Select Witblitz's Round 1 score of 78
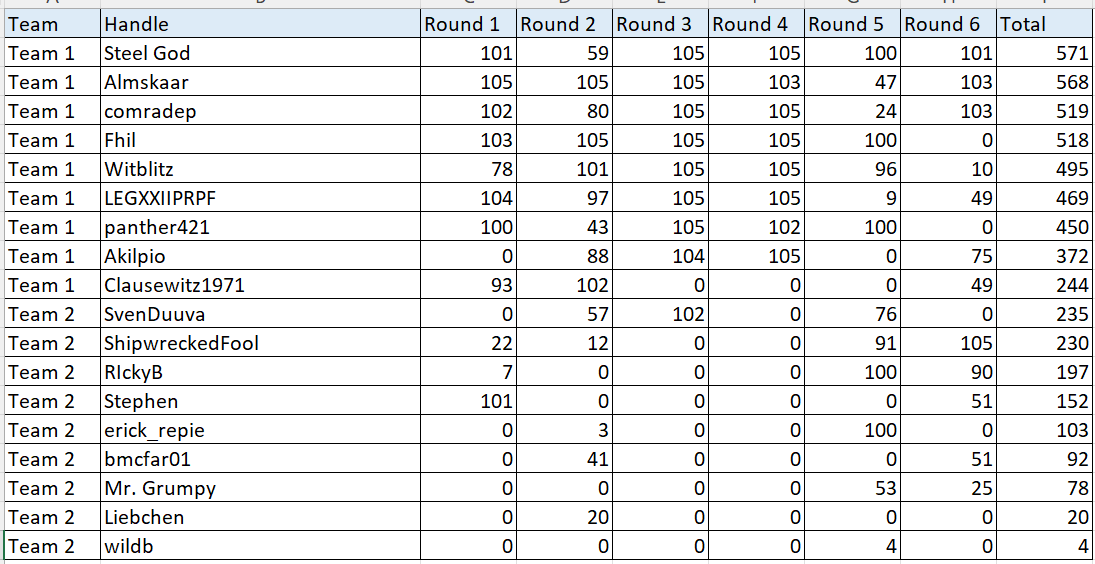Screen dimensions: 1095x564 tap(469, 169)
